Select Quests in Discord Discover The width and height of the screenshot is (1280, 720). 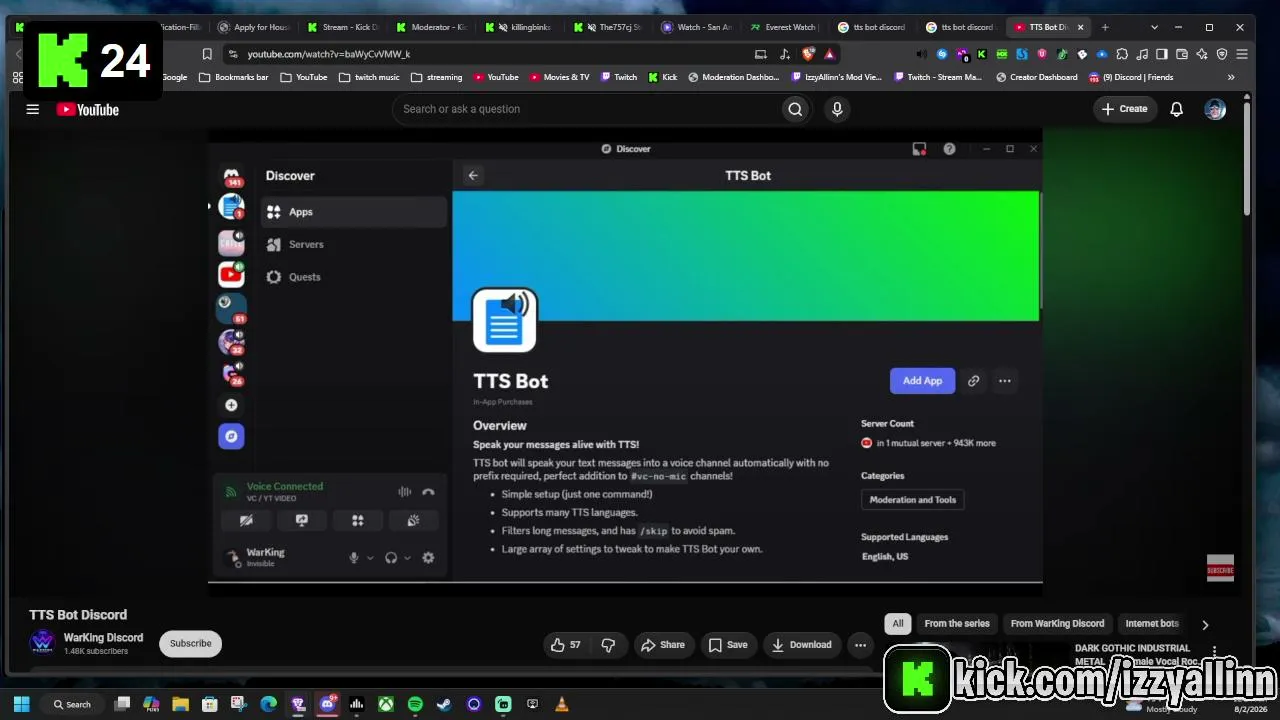tap(354, 277)
